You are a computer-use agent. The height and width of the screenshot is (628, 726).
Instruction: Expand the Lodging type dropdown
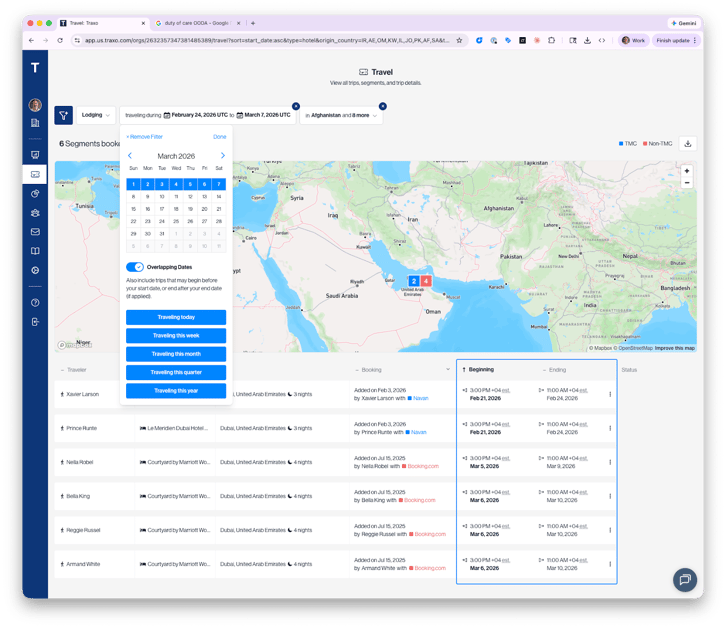click(x=97, y=116)
